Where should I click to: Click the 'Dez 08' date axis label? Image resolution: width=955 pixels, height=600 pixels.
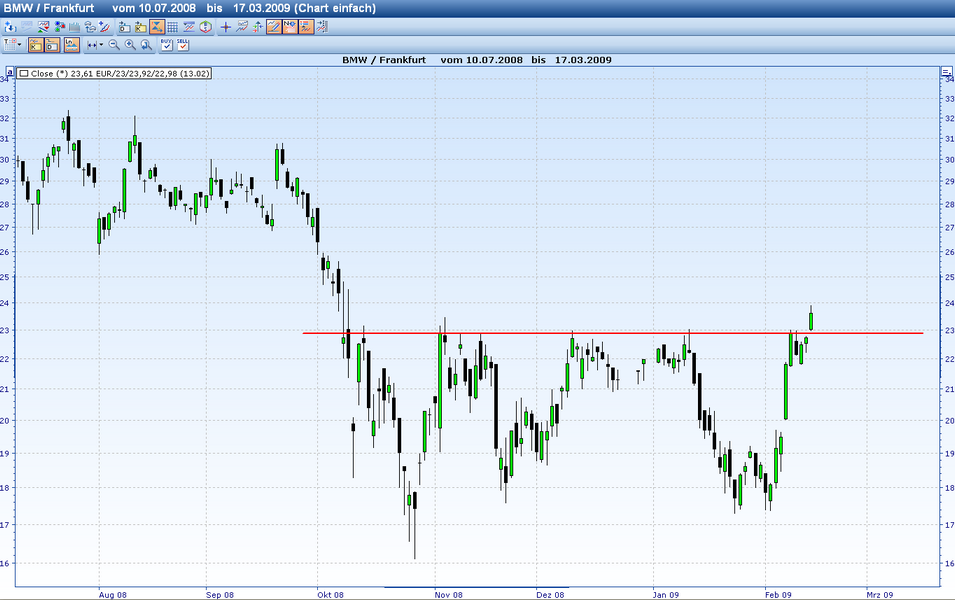point(550,595)
